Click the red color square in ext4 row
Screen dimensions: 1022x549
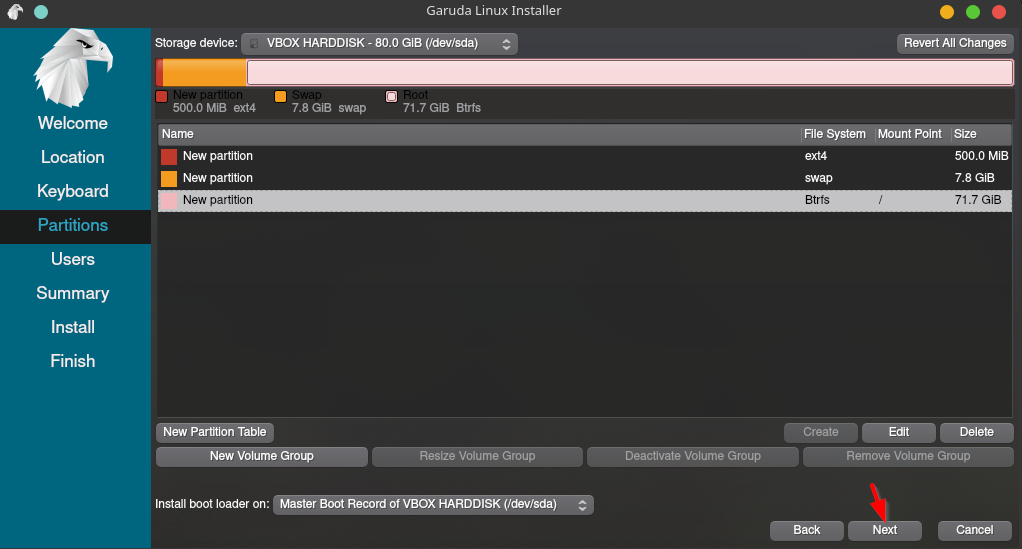[169, 156]
